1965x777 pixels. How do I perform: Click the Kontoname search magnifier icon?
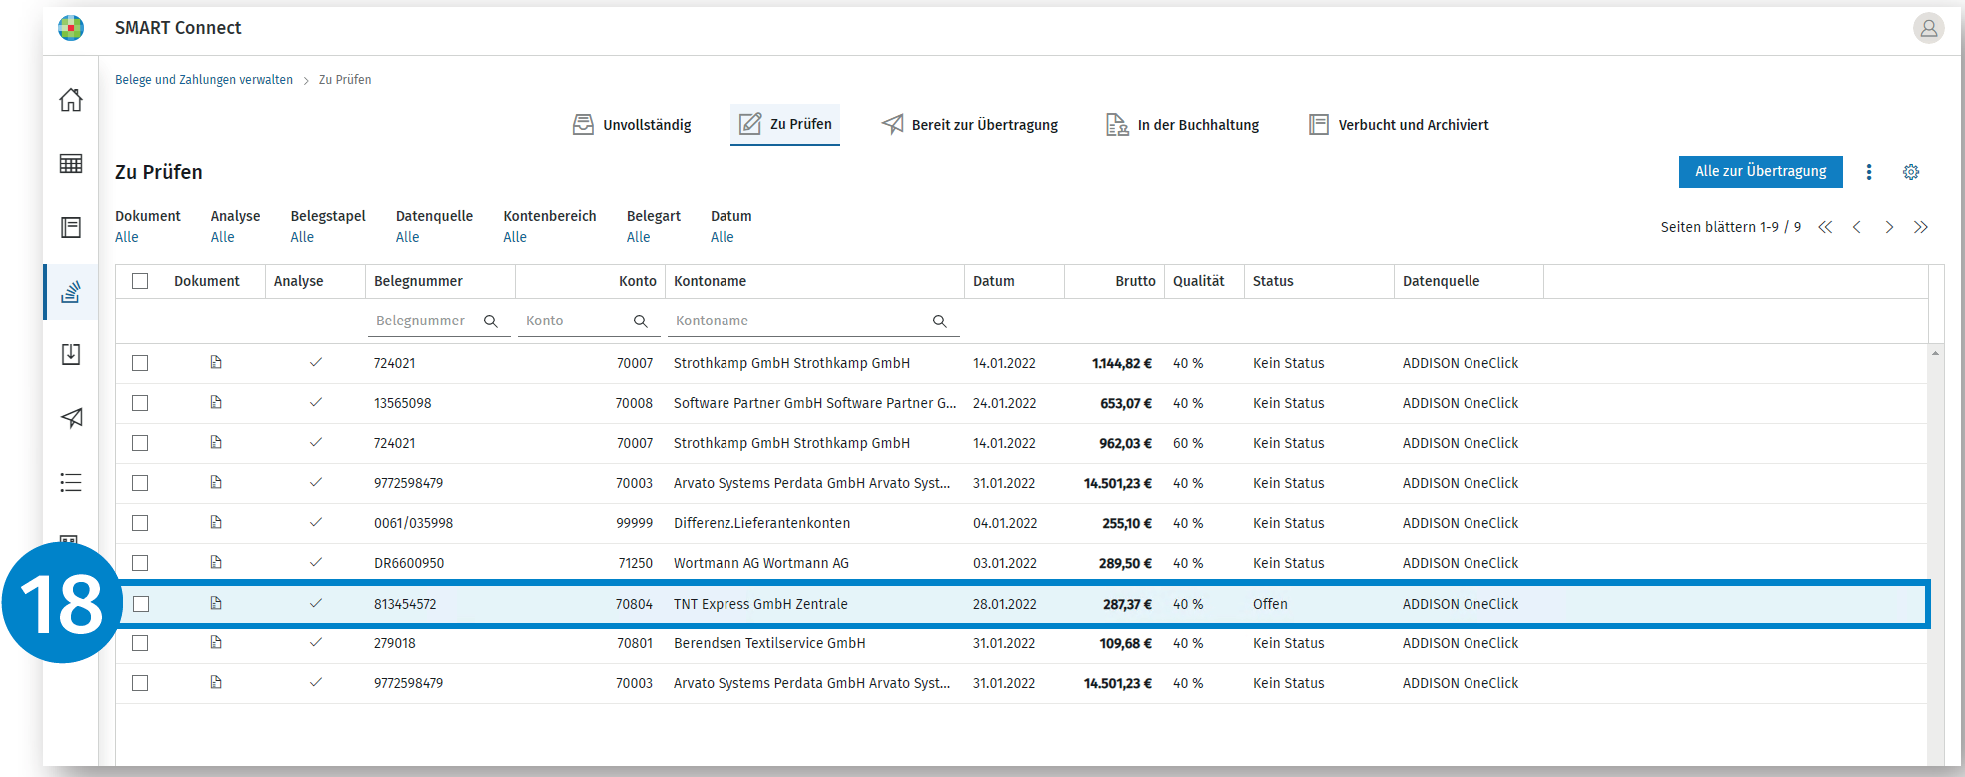point(940,321)
